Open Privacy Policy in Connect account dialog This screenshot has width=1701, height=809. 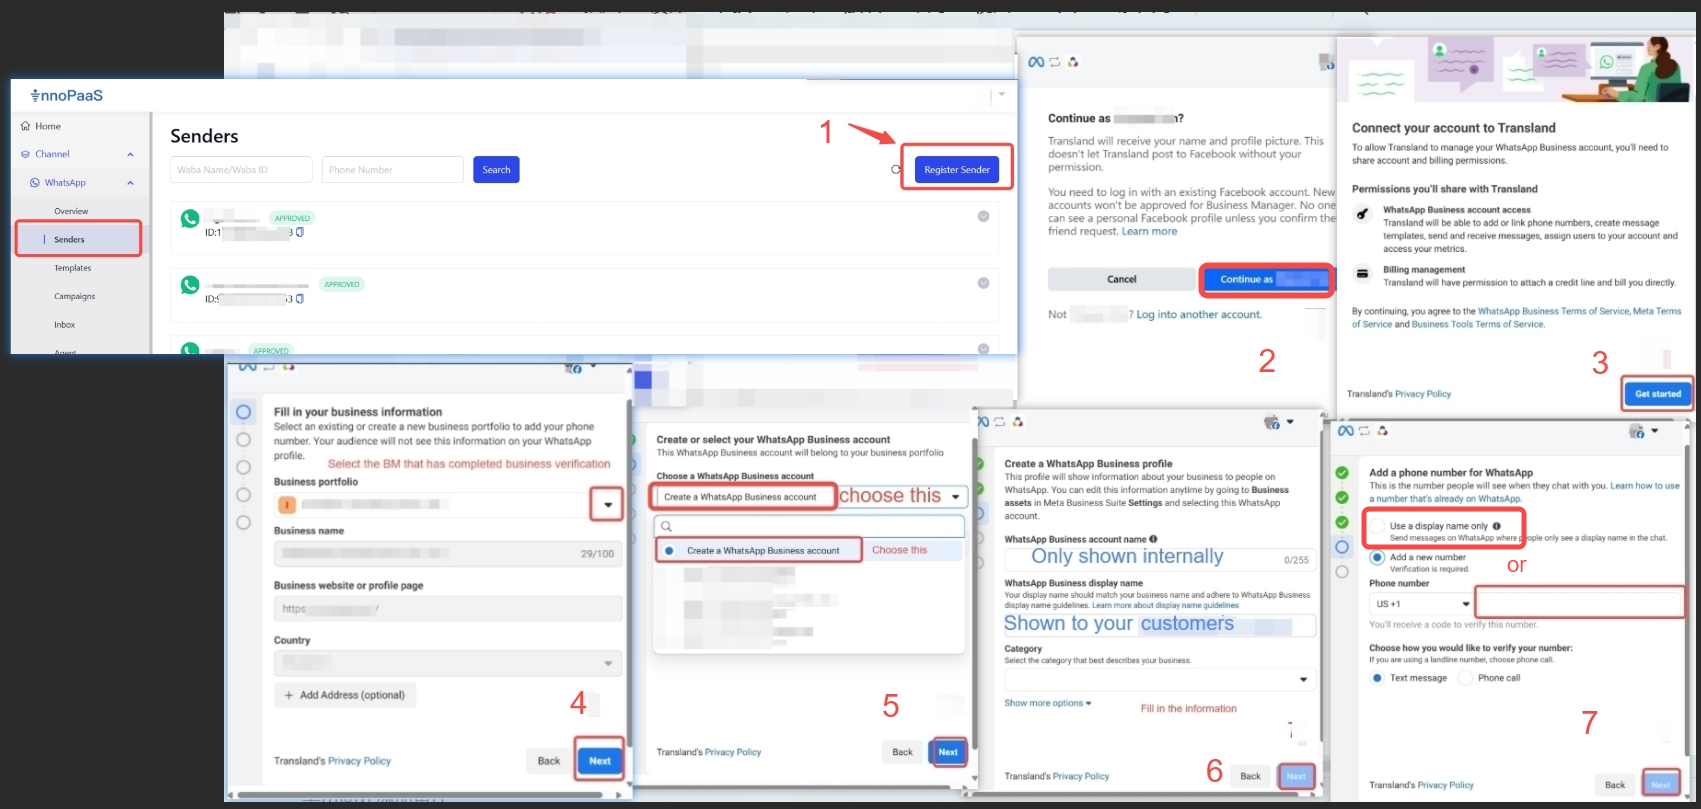1423,394
